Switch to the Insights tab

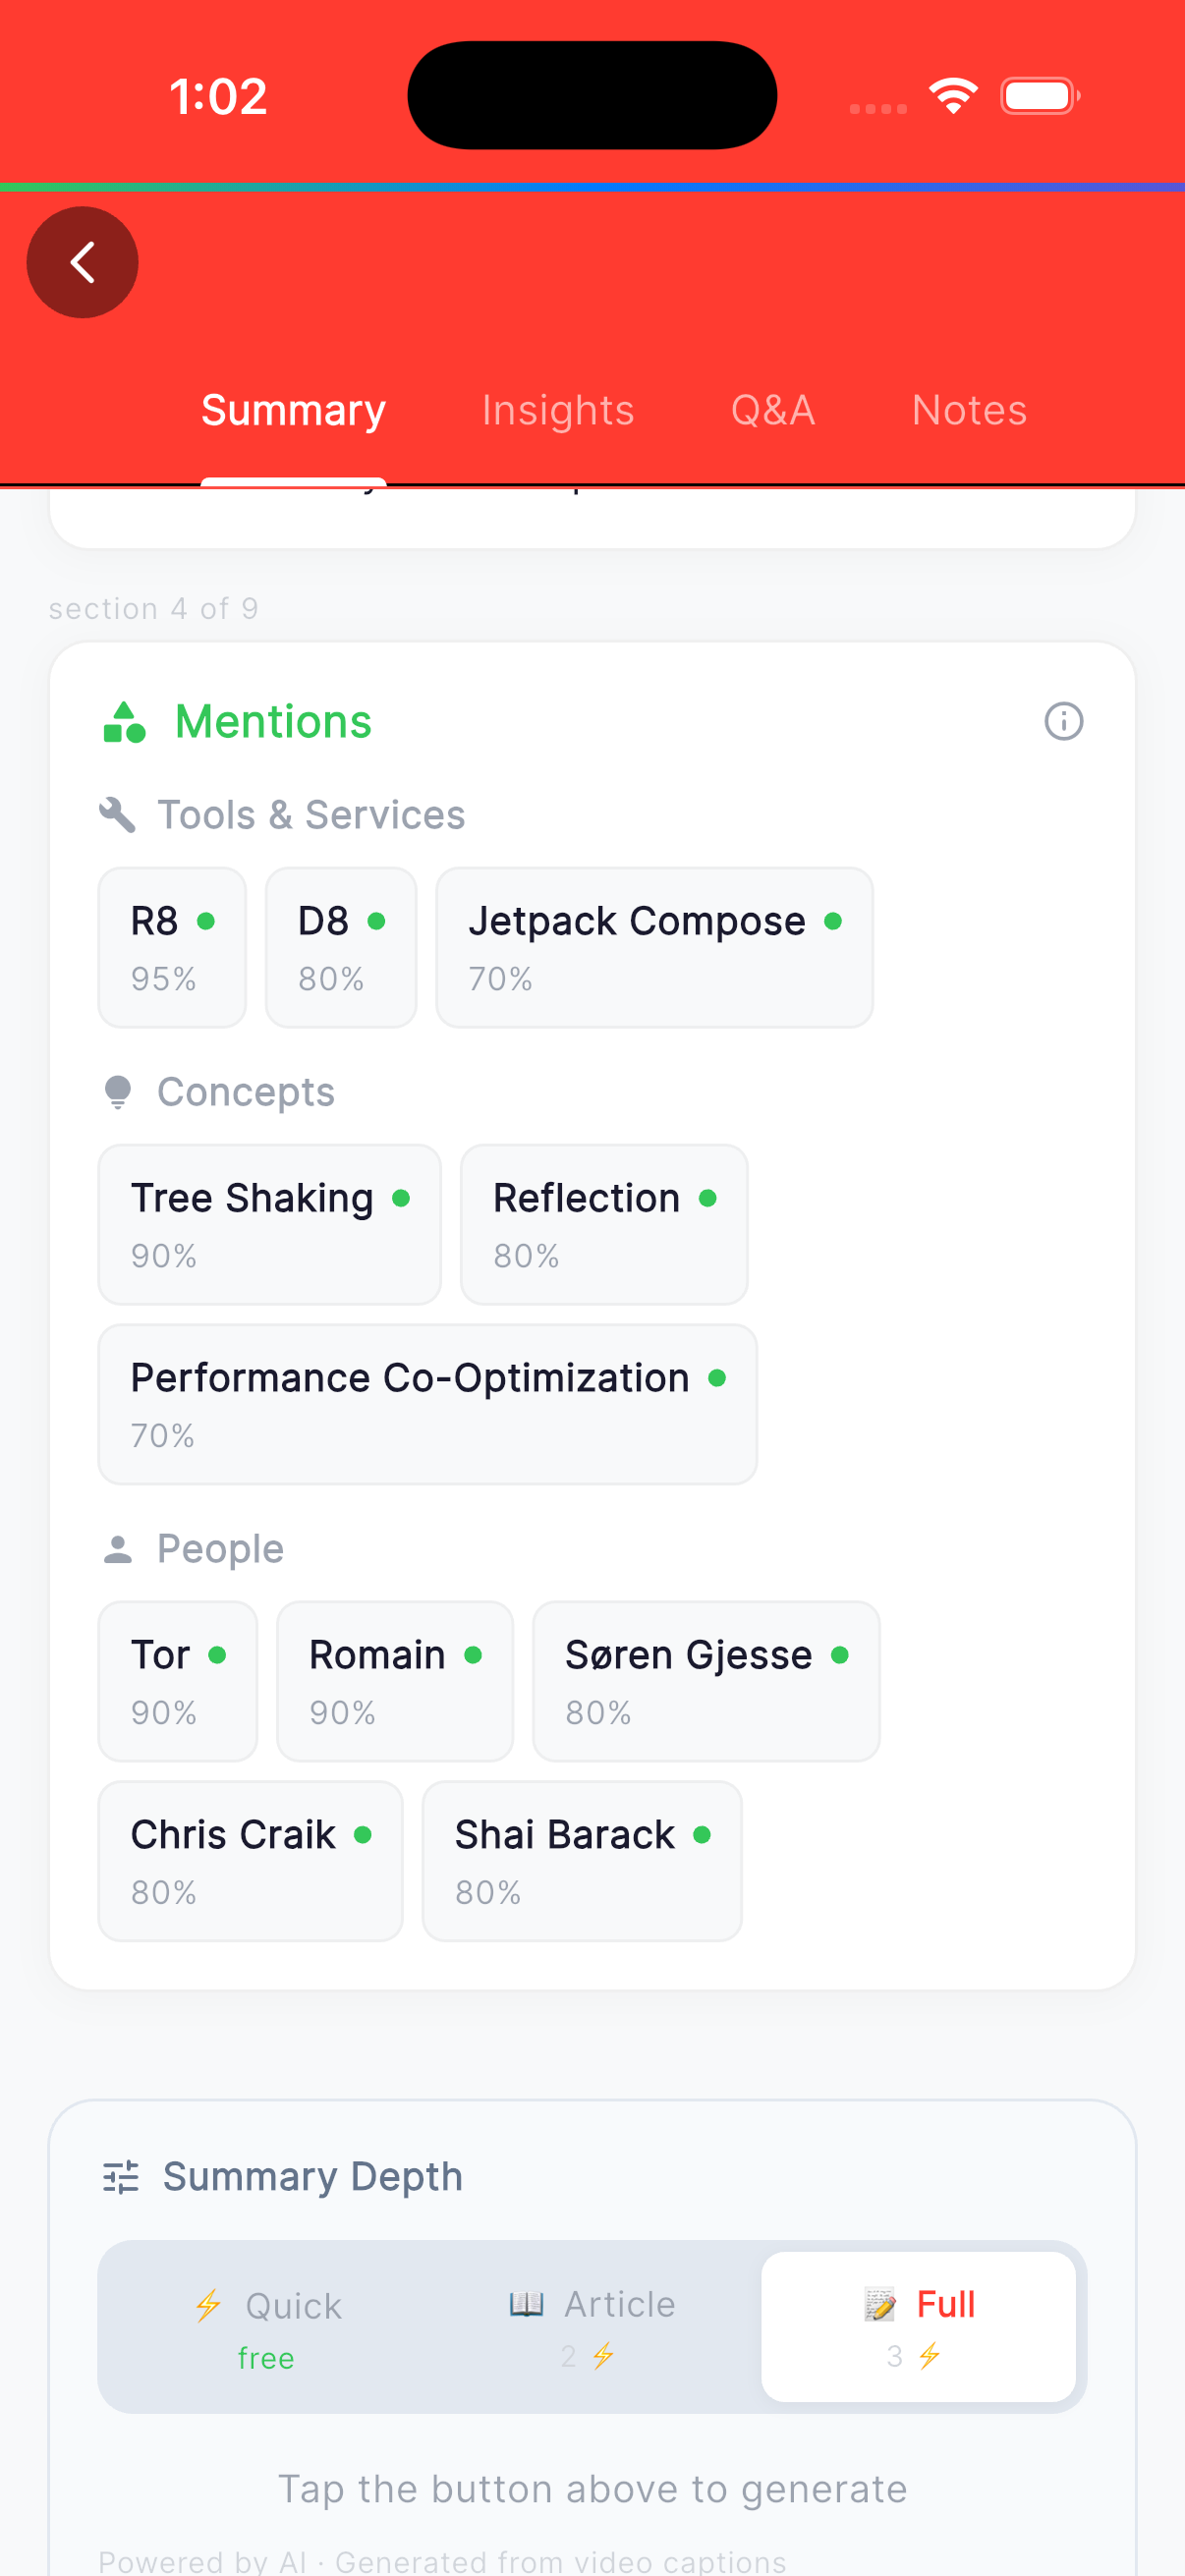[558, 411]
